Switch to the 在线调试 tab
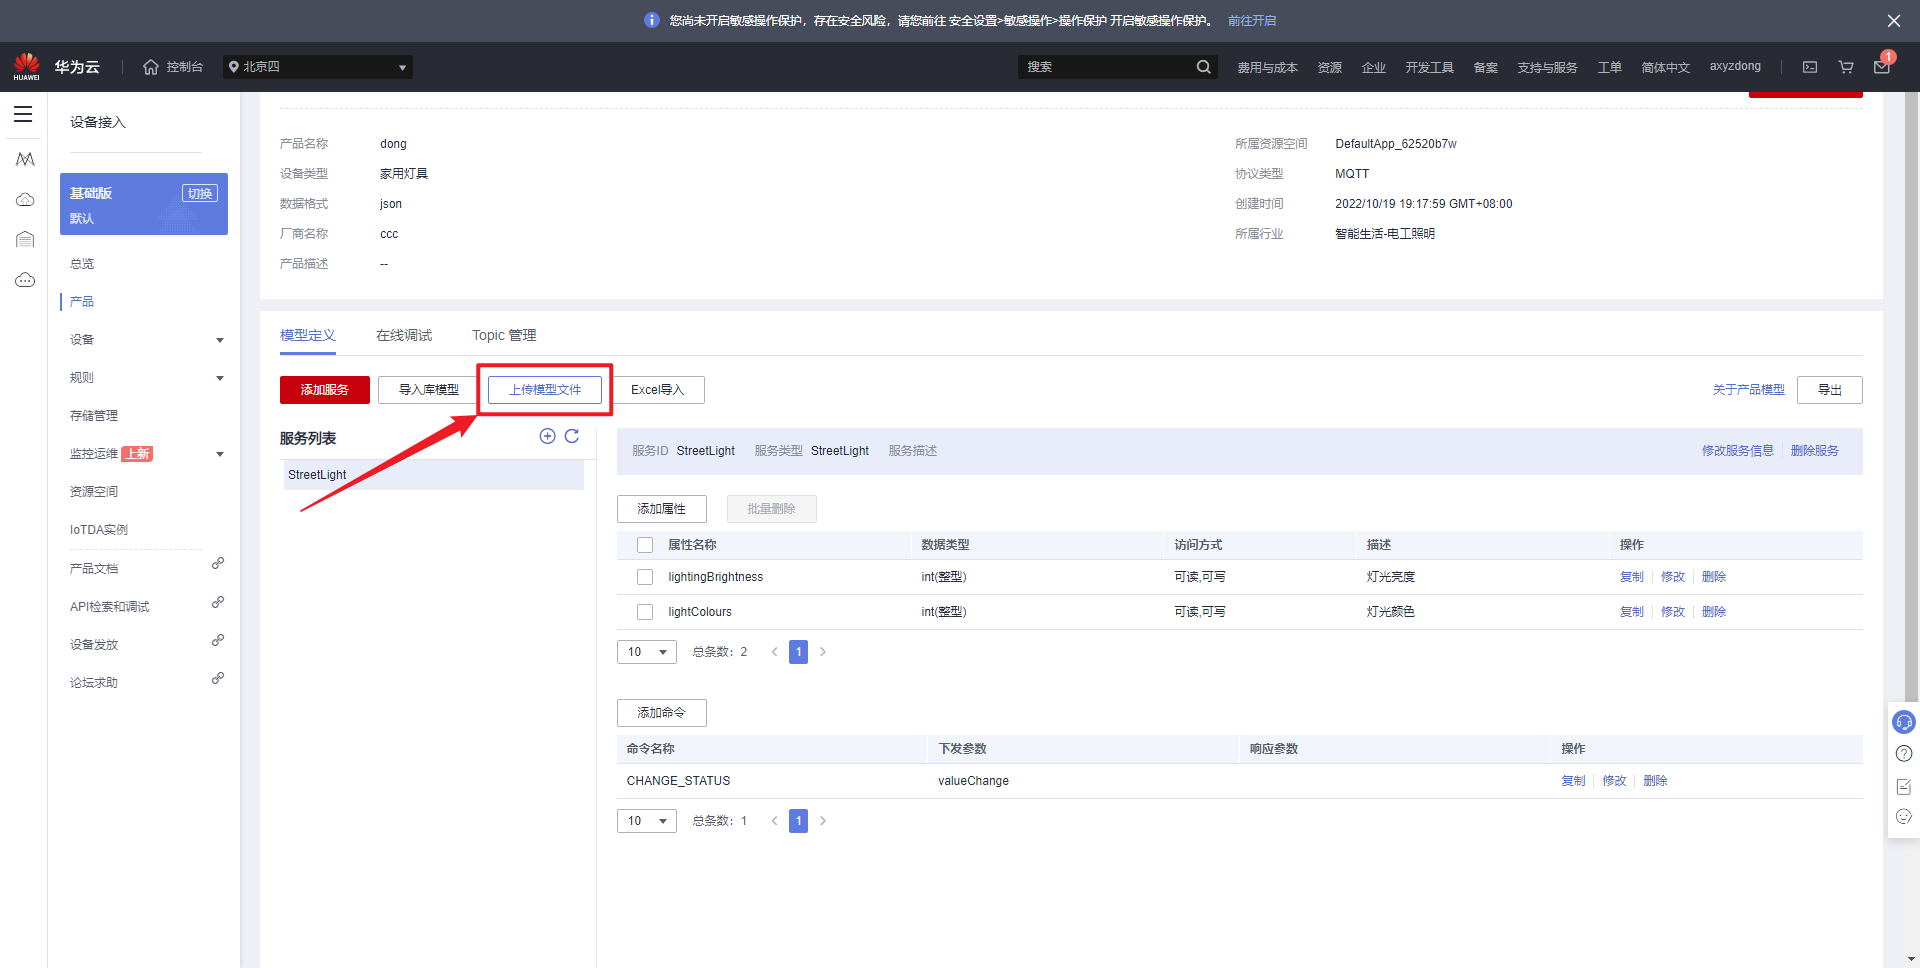 click(x=404, y=335)
